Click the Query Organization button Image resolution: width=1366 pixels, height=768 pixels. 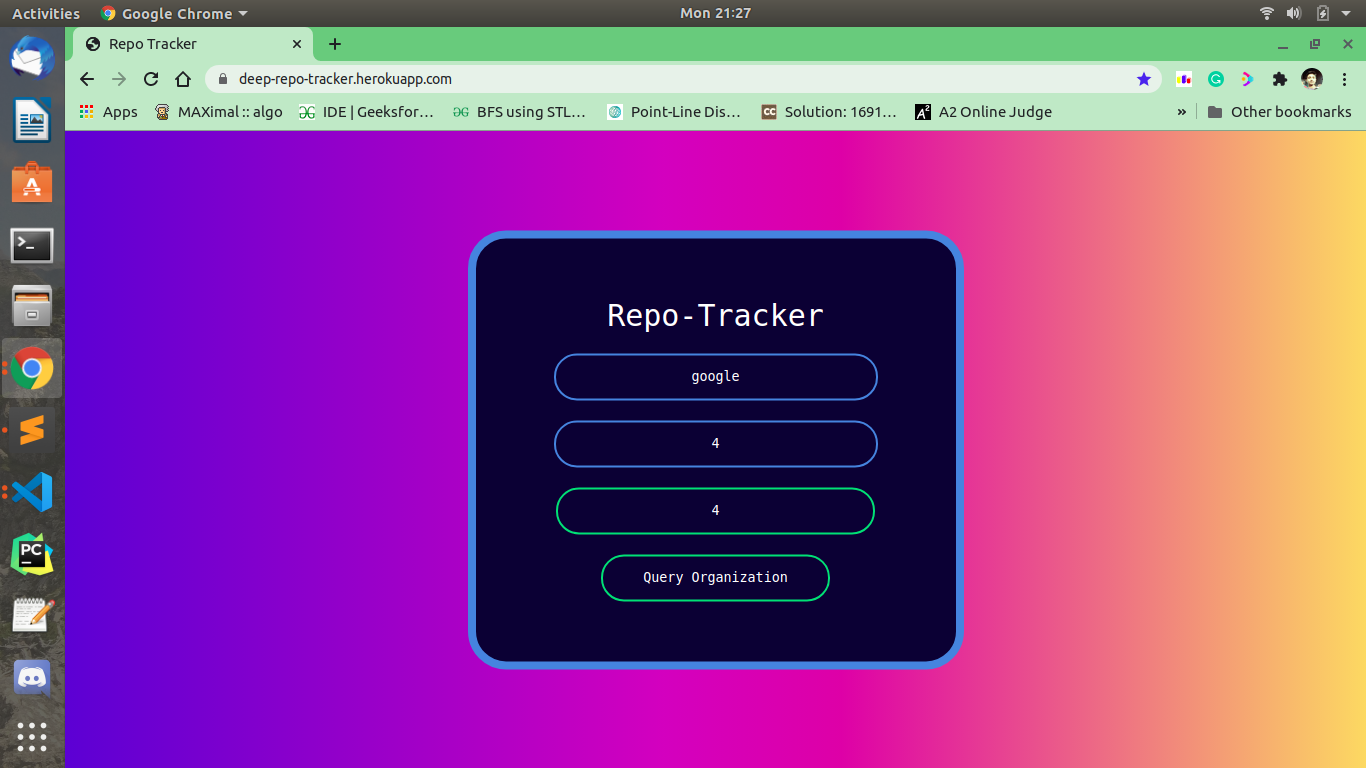715,578
